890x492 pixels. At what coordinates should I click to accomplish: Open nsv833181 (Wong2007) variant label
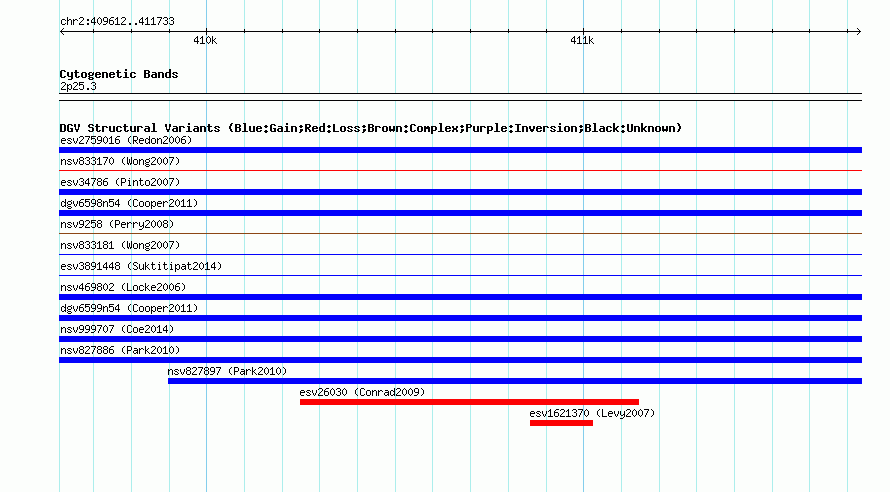(x=120, y=245)
